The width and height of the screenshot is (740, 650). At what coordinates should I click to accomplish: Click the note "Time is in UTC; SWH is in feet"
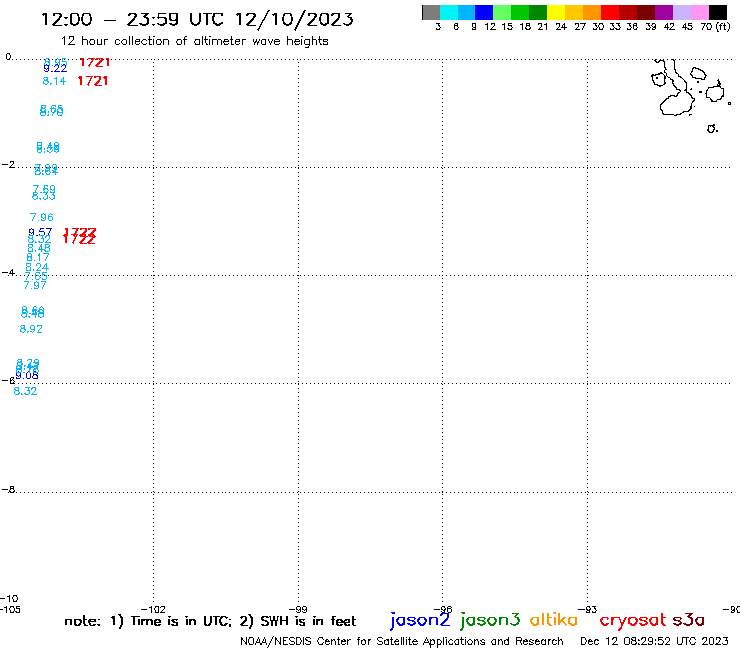pyautogui.click(x=210, y=621)
